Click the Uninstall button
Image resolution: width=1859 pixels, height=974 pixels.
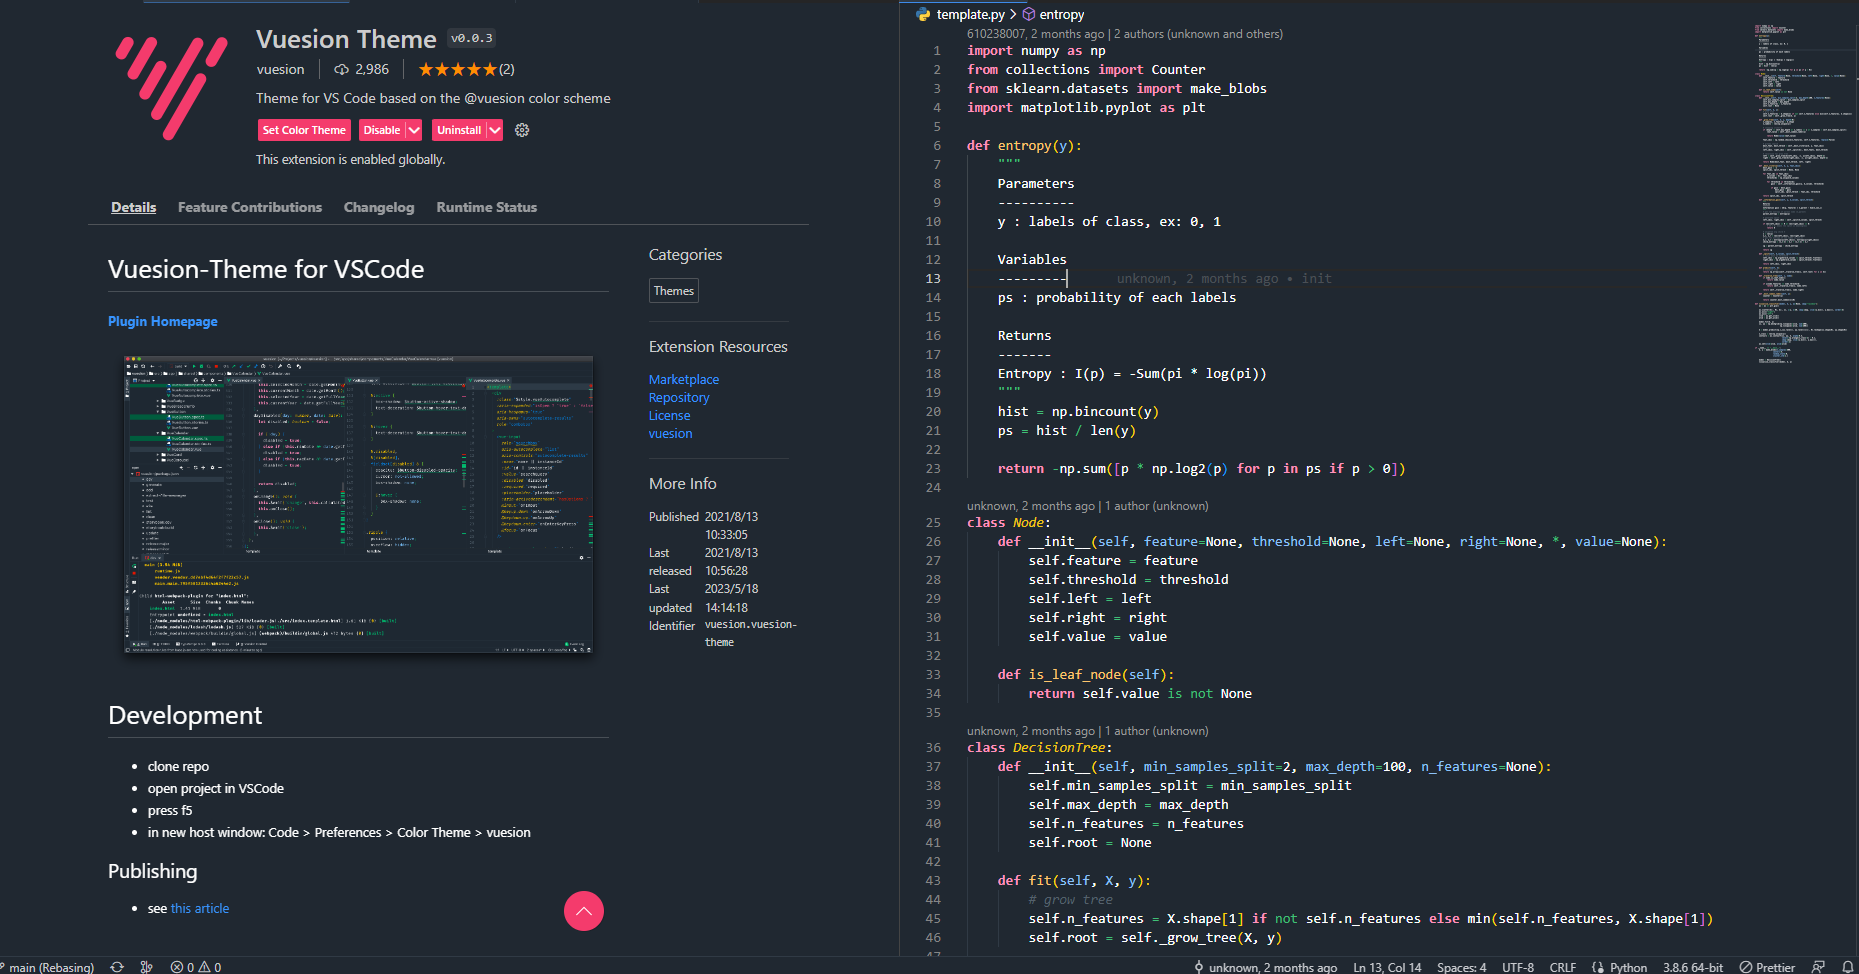tap(459, 130)
